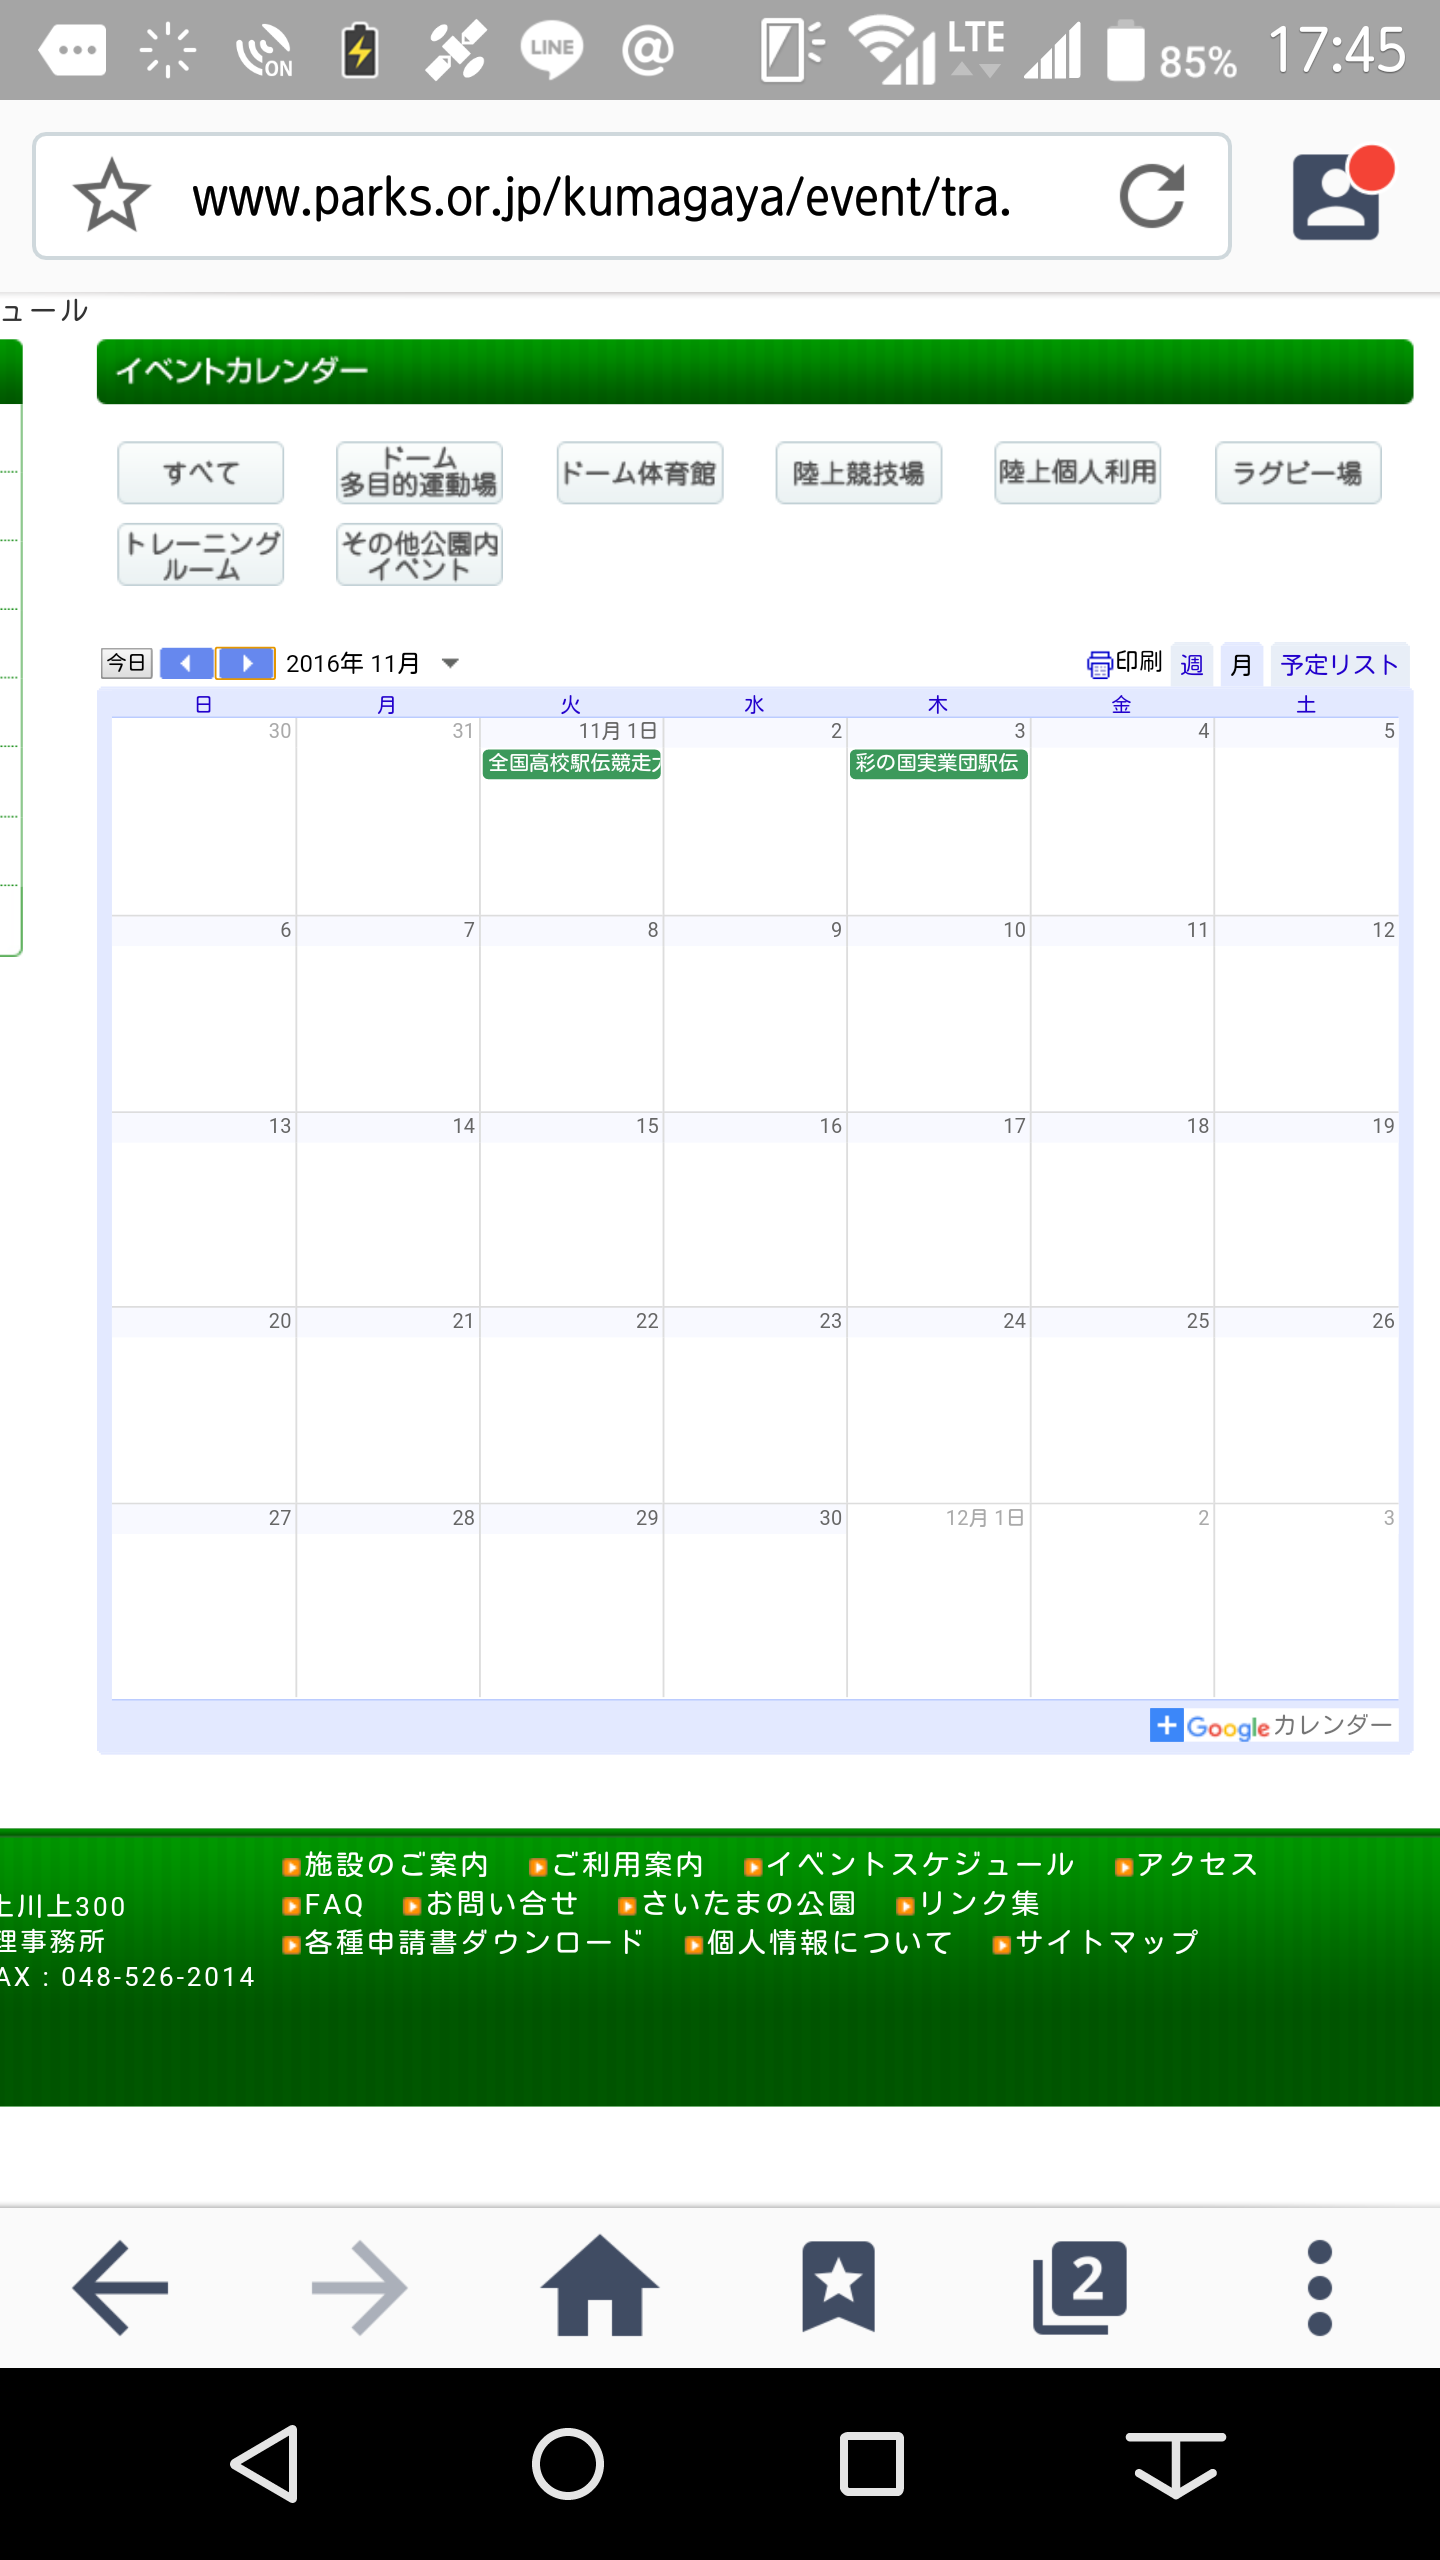Open the アクセス footer link
1440x2560 pixels.
pyautogui.click(x=1196, y=1864)
